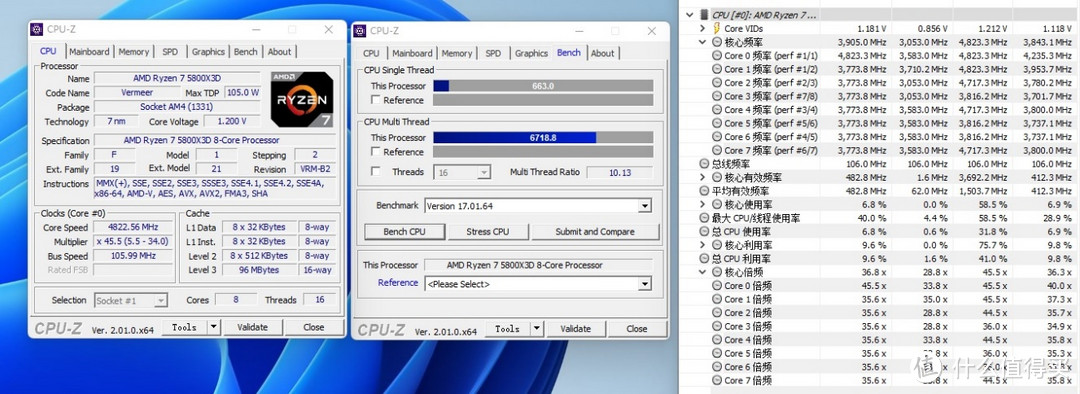The image size is (1080, 394).
Task: Click the clock icon beside 核心有效频率
Action: point(716,177)
